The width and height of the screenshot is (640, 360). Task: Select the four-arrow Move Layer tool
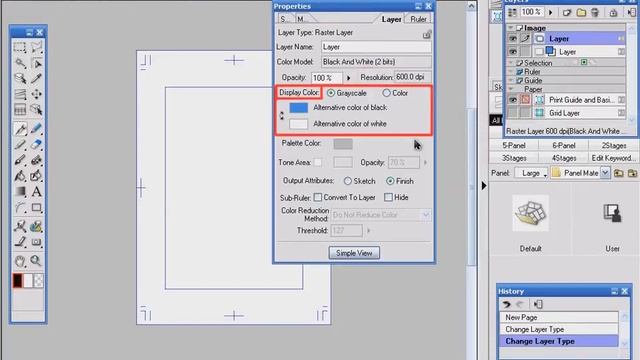36,94
